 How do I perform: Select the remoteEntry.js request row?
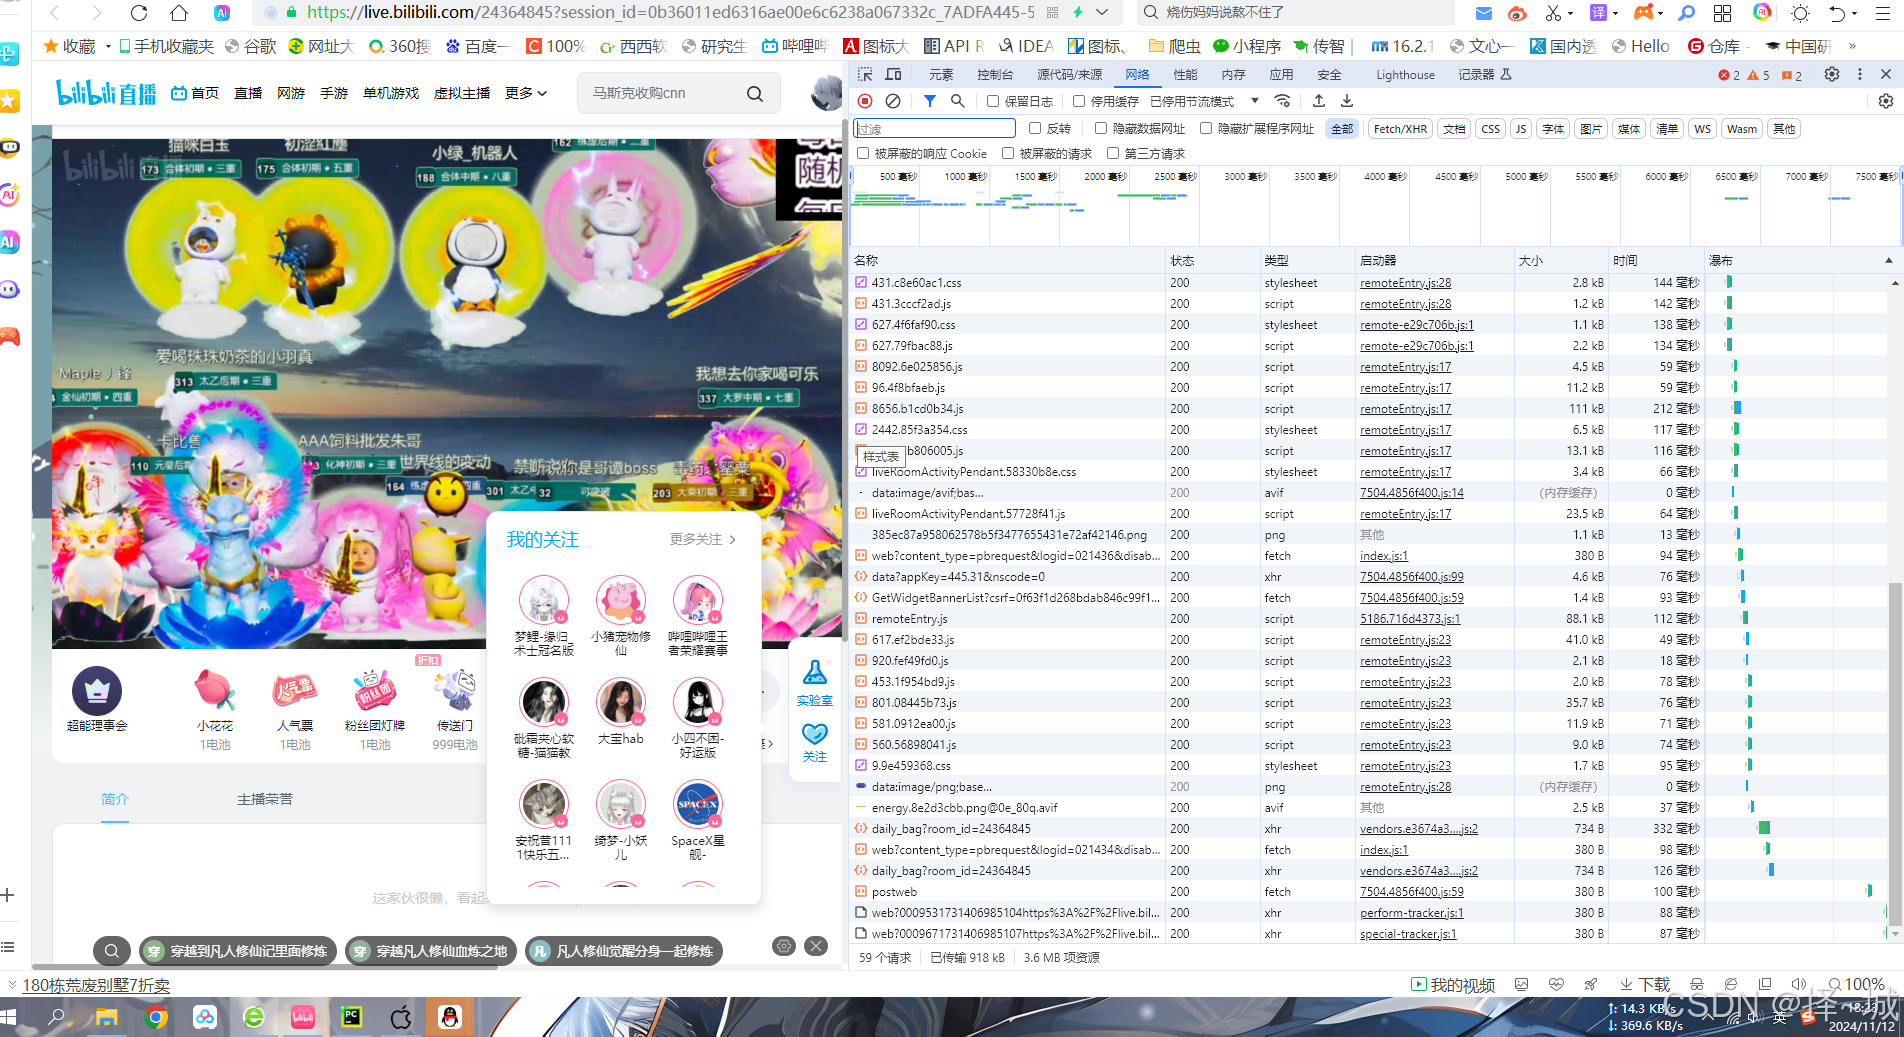(1376, 618)
